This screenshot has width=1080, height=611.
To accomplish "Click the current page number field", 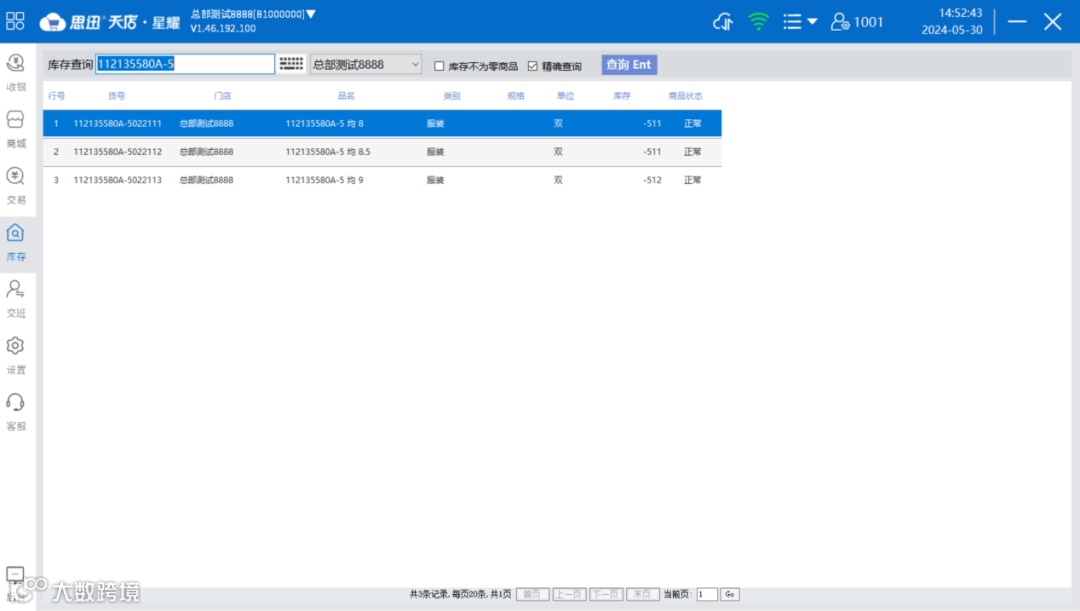I will [707, 594].
